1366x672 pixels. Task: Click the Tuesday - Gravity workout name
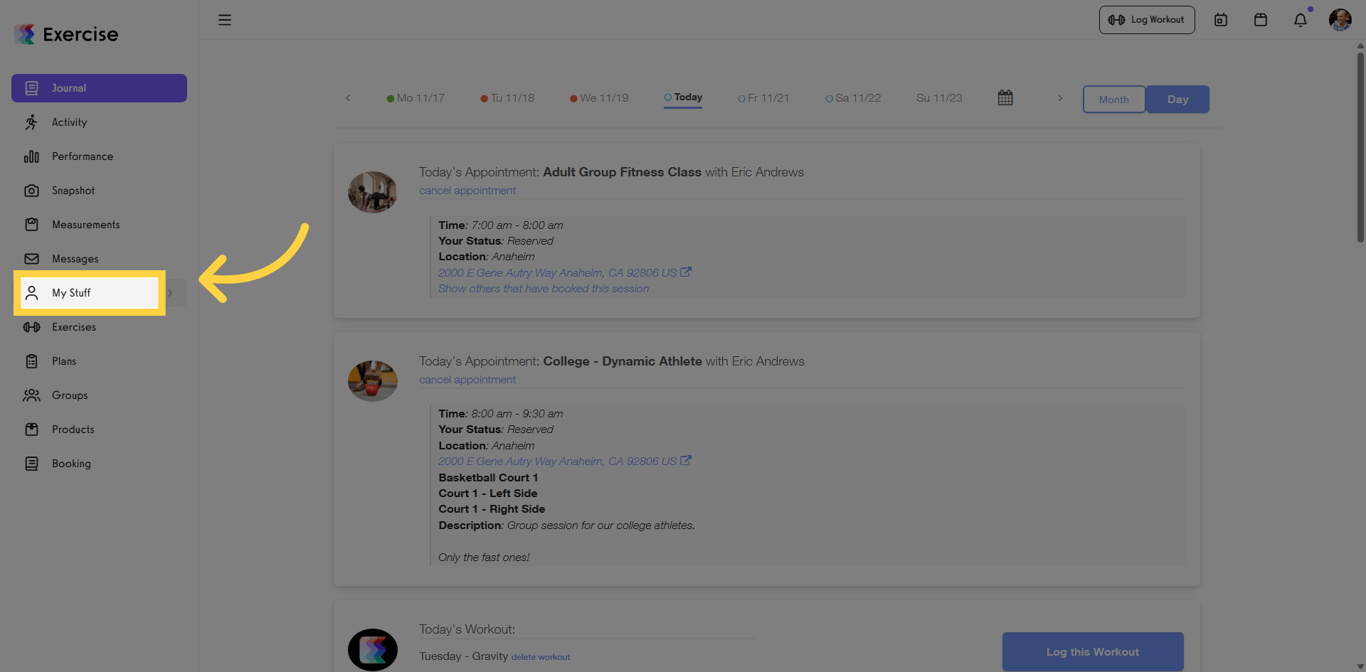(463, 656)
